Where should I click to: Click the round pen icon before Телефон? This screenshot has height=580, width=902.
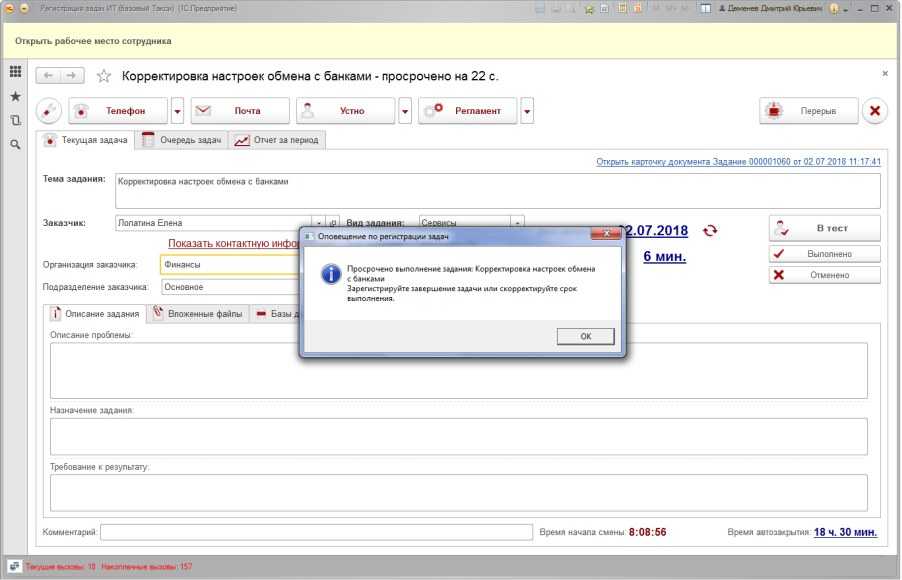click(49, 111)
